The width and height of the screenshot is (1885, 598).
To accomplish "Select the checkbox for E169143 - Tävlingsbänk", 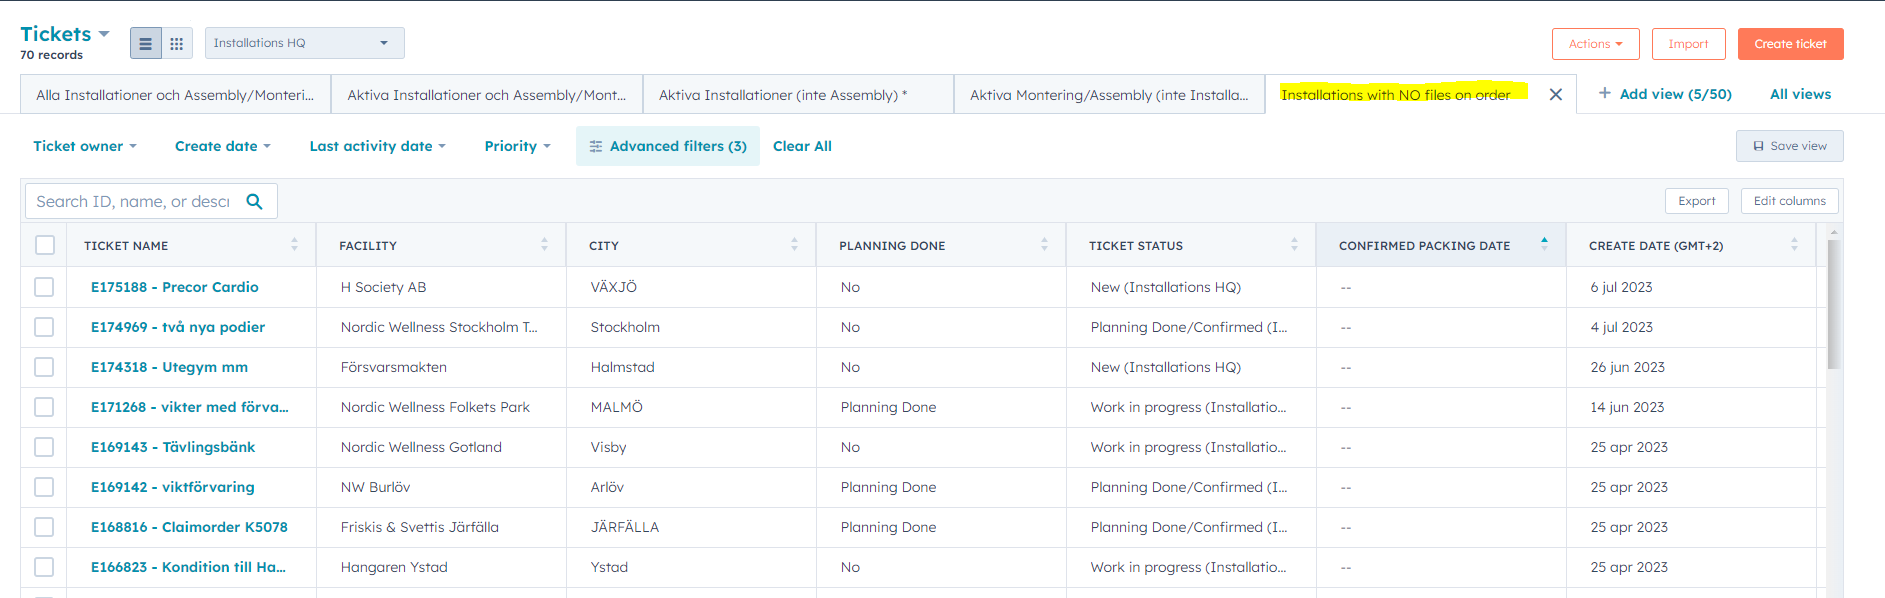I will (x=44, y=447).
